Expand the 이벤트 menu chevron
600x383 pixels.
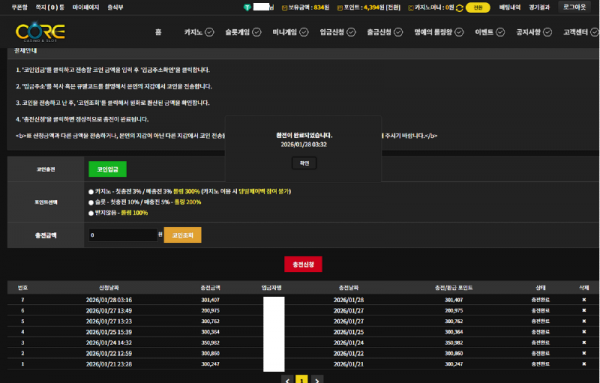(501, 33)
